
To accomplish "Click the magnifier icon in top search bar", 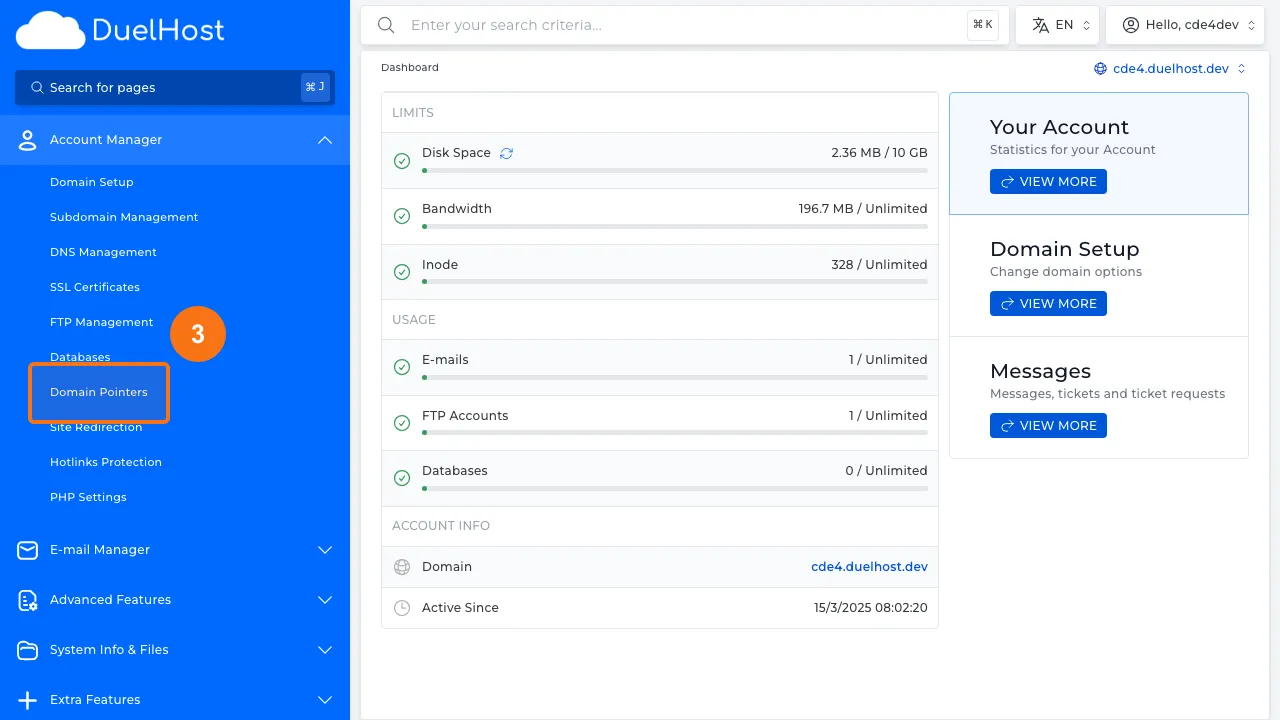I will click(386, 25).
